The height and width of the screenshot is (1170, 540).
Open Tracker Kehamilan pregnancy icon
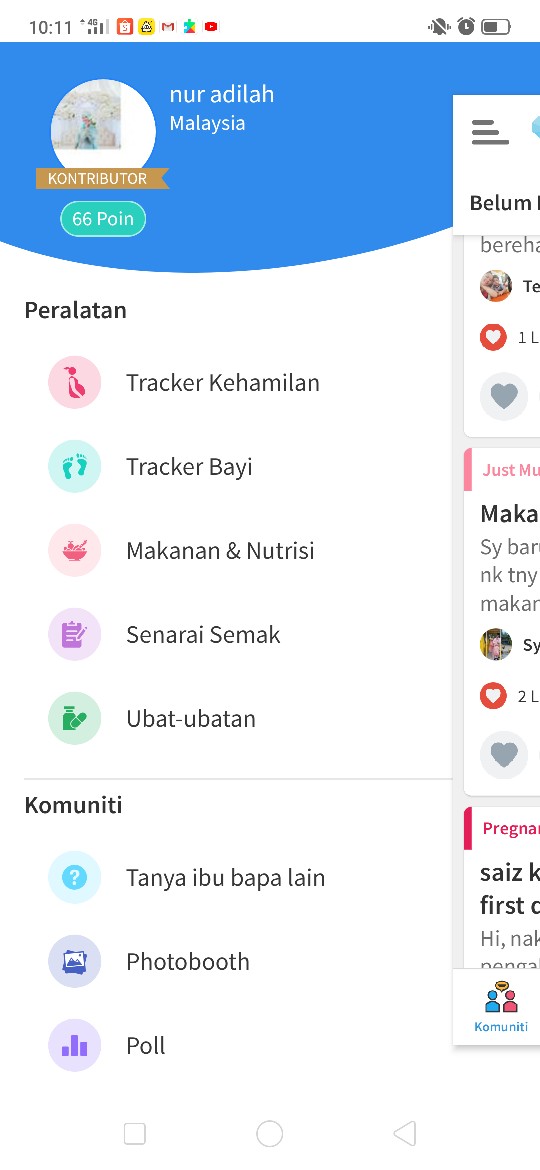click(75, 382)
